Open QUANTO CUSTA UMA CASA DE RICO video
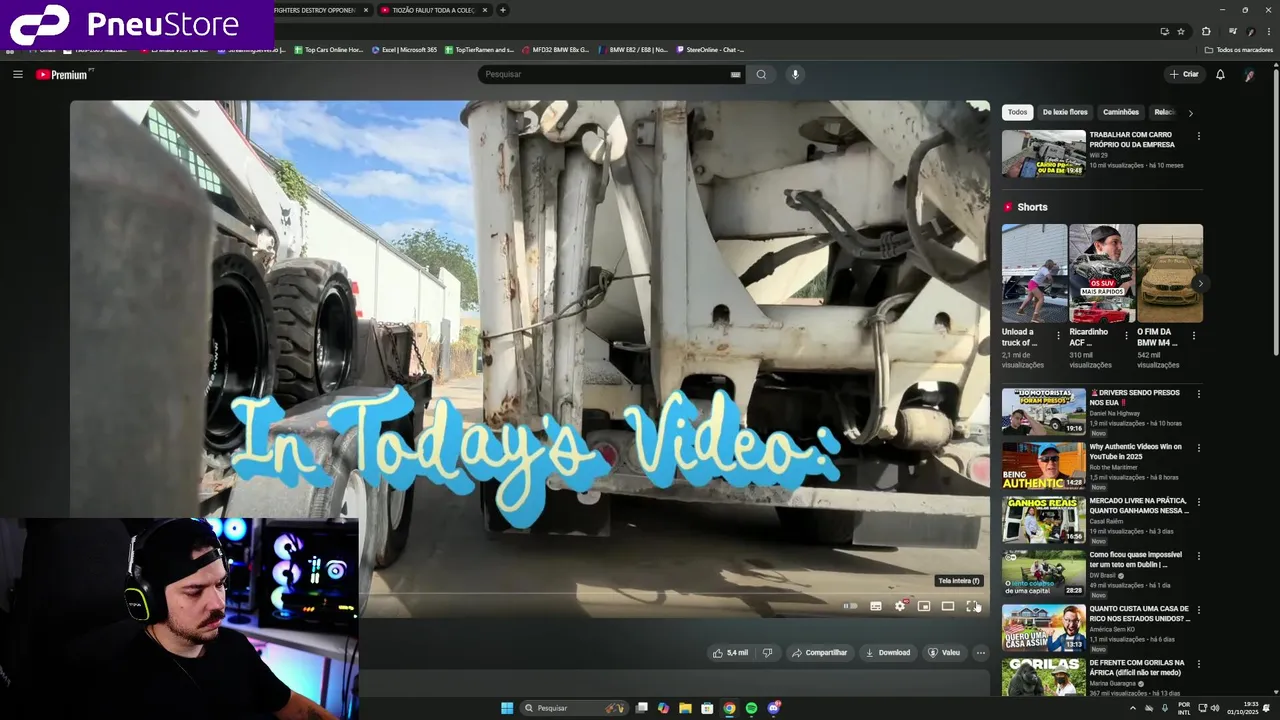The image size is (1280, 720). tap(1044, 627)
